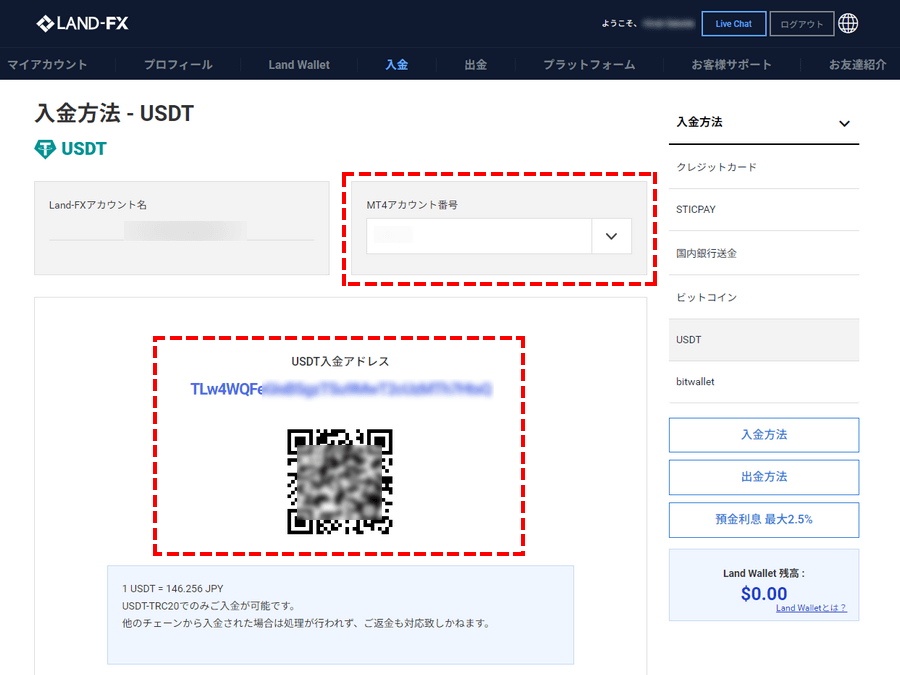The image size is (900, 675).
Task: Choose STICPAY deposit method
Action: pyautogui.click(x=763, y=210)
